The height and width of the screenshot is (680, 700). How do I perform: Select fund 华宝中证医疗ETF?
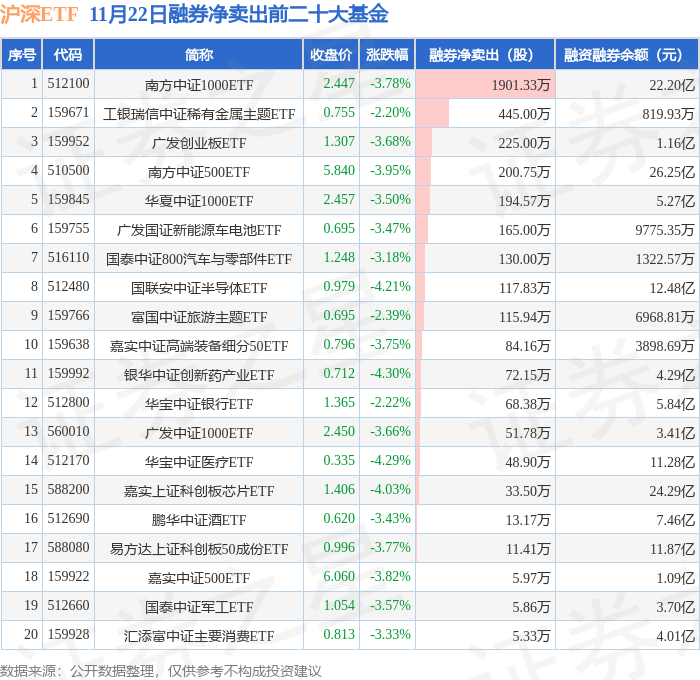199,462
